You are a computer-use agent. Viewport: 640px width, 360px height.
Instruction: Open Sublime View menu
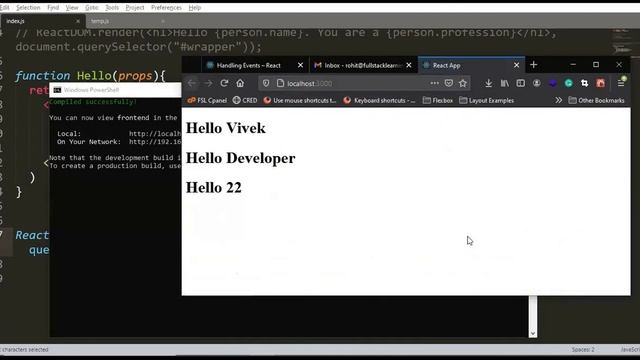point(72,8)
